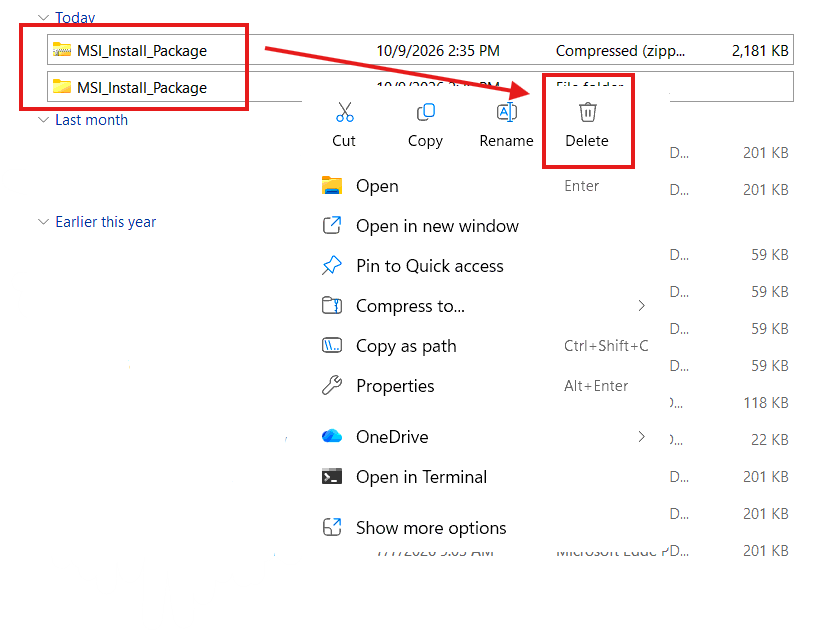
Task: Click the Today group label
Action: [x=75, y=17]
